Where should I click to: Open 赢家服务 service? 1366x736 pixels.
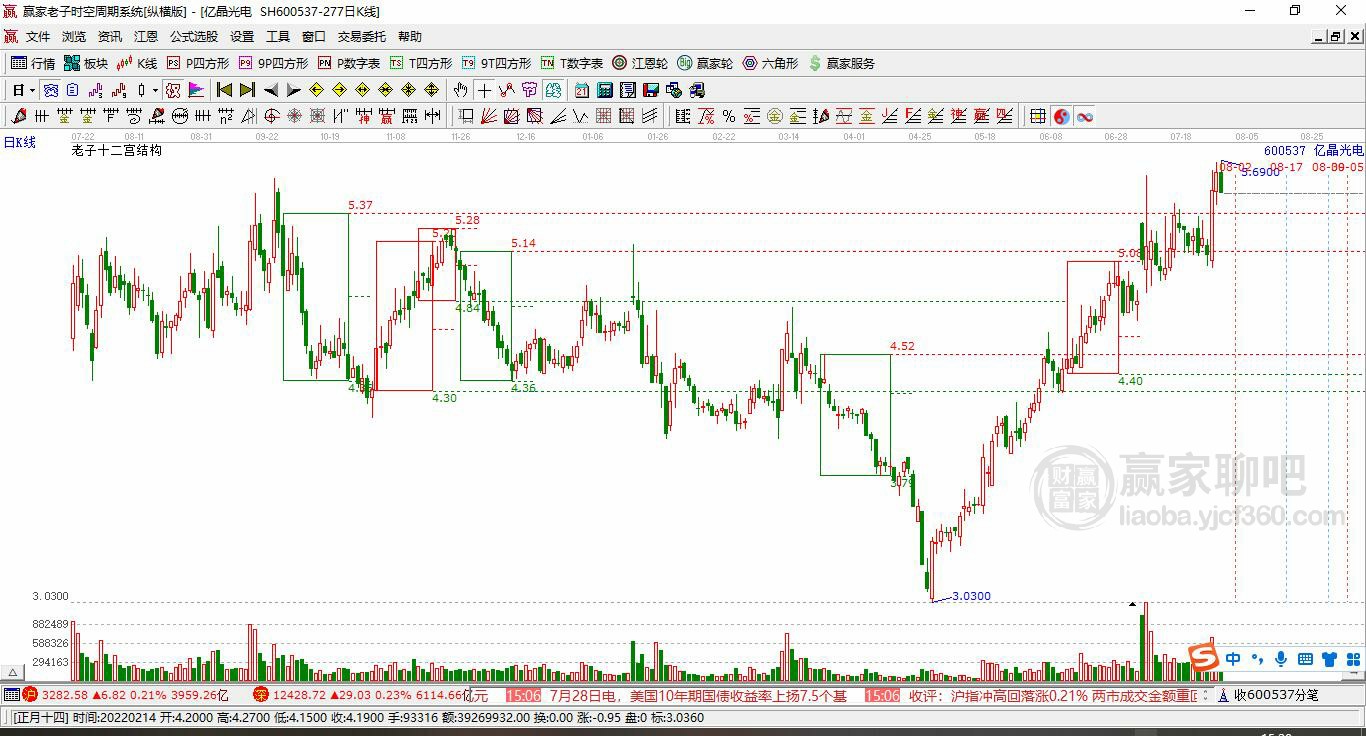coord(841,63)
